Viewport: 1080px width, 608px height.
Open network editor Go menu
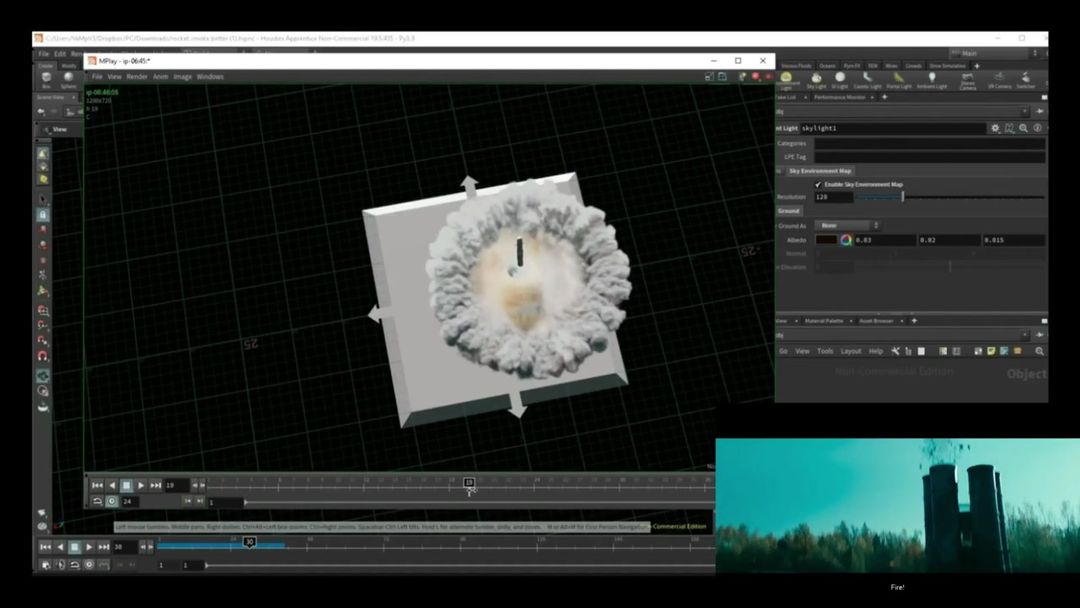(783, 351)
